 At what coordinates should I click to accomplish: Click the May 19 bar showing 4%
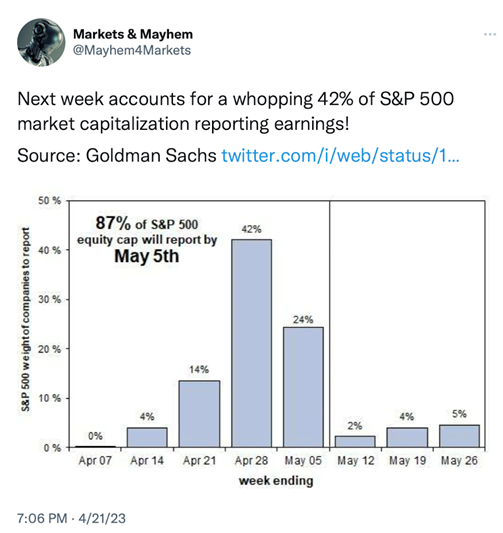(x=407, y=437)
